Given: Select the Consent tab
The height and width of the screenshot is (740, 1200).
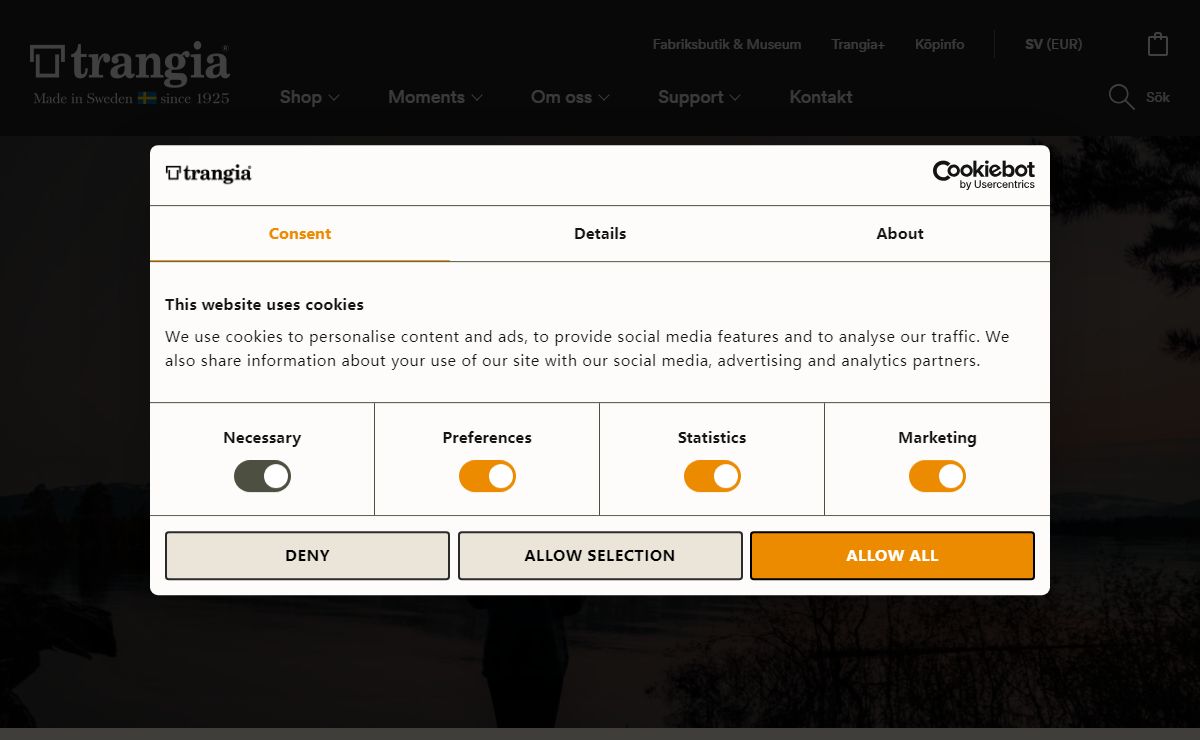Looking at the screenshot, I should coord(300,234).
